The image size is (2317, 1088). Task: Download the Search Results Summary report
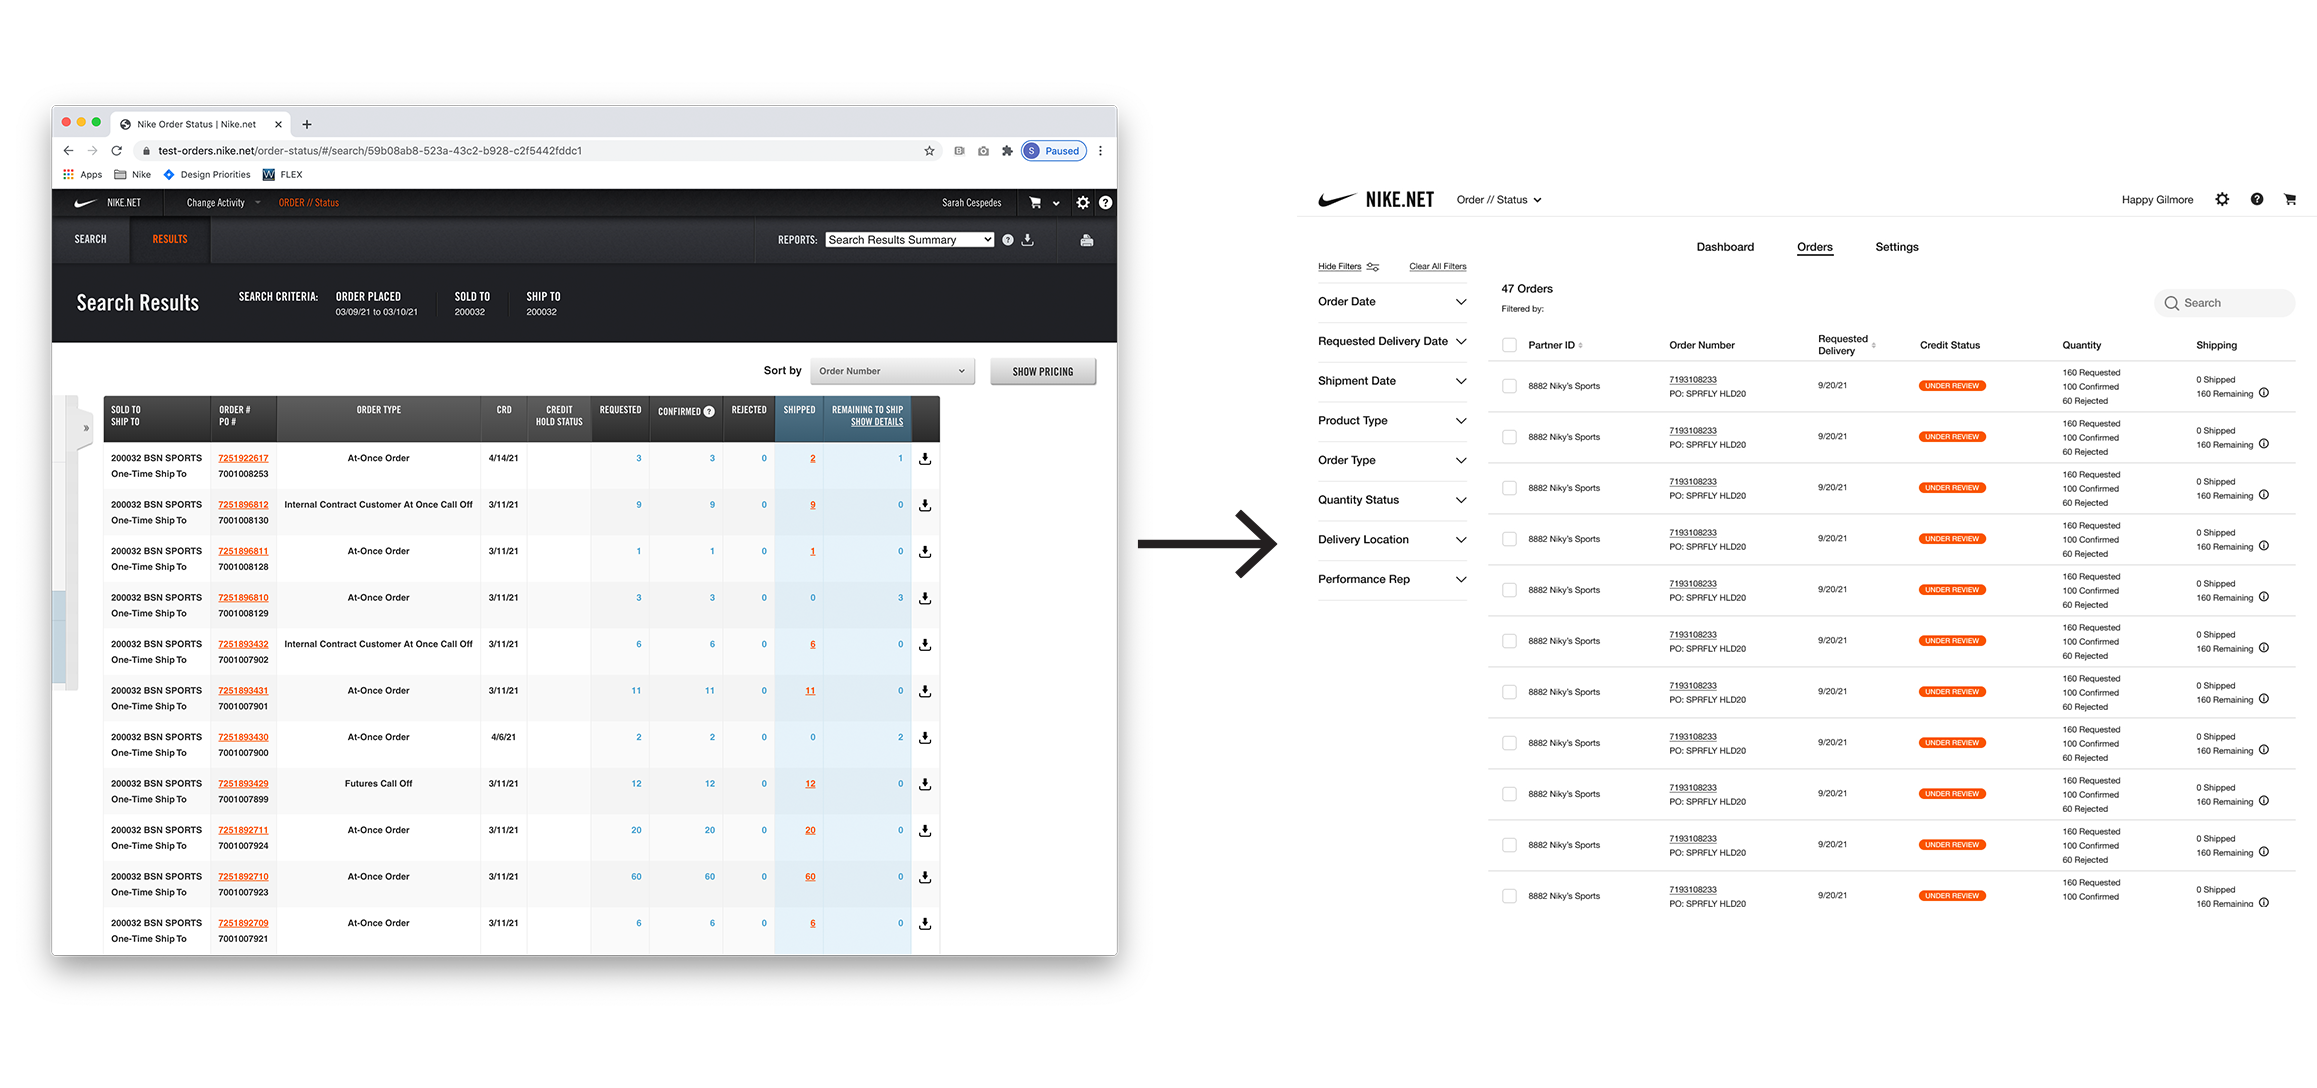(1027, 240)
